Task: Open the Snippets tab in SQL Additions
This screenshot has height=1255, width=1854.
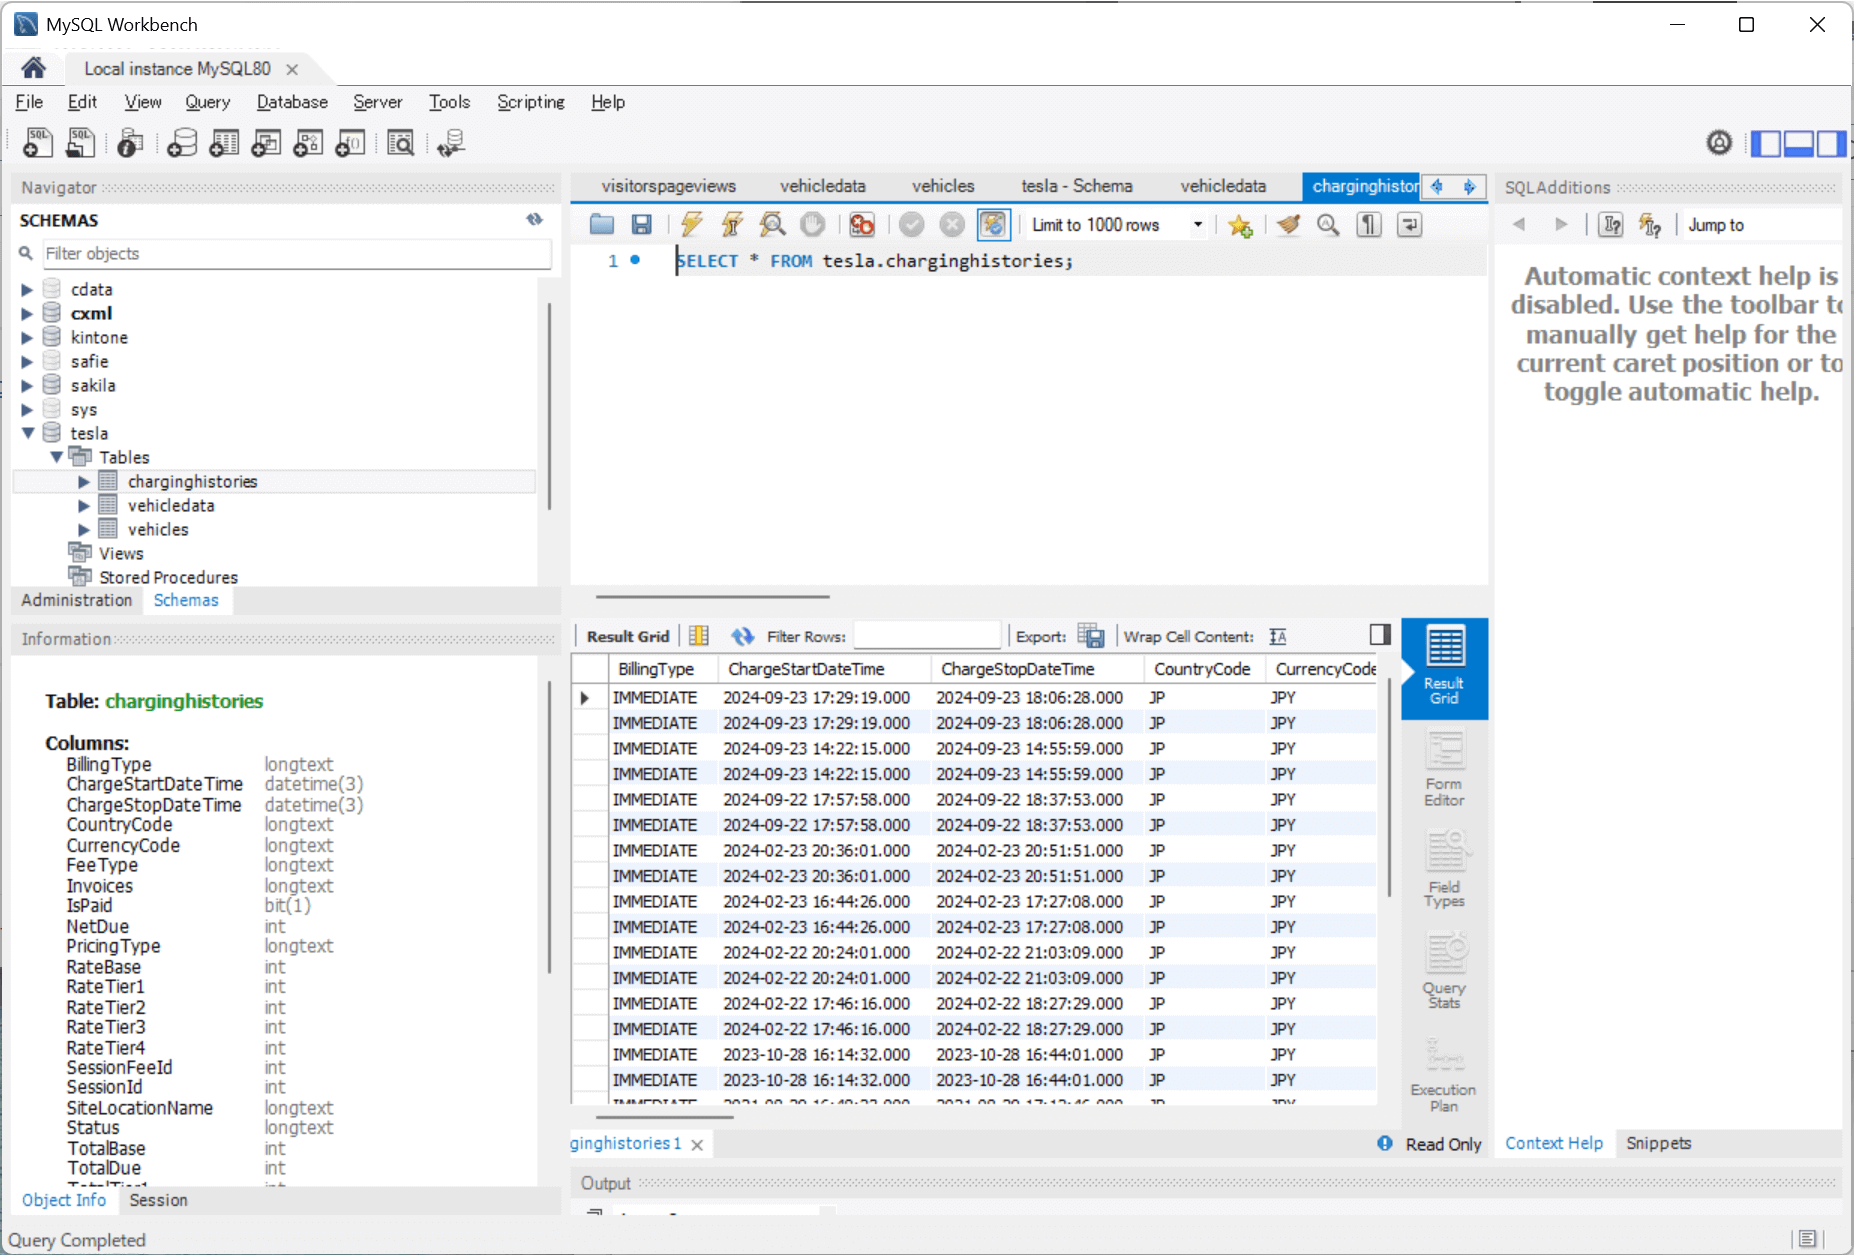Action: [1658, 1143]
